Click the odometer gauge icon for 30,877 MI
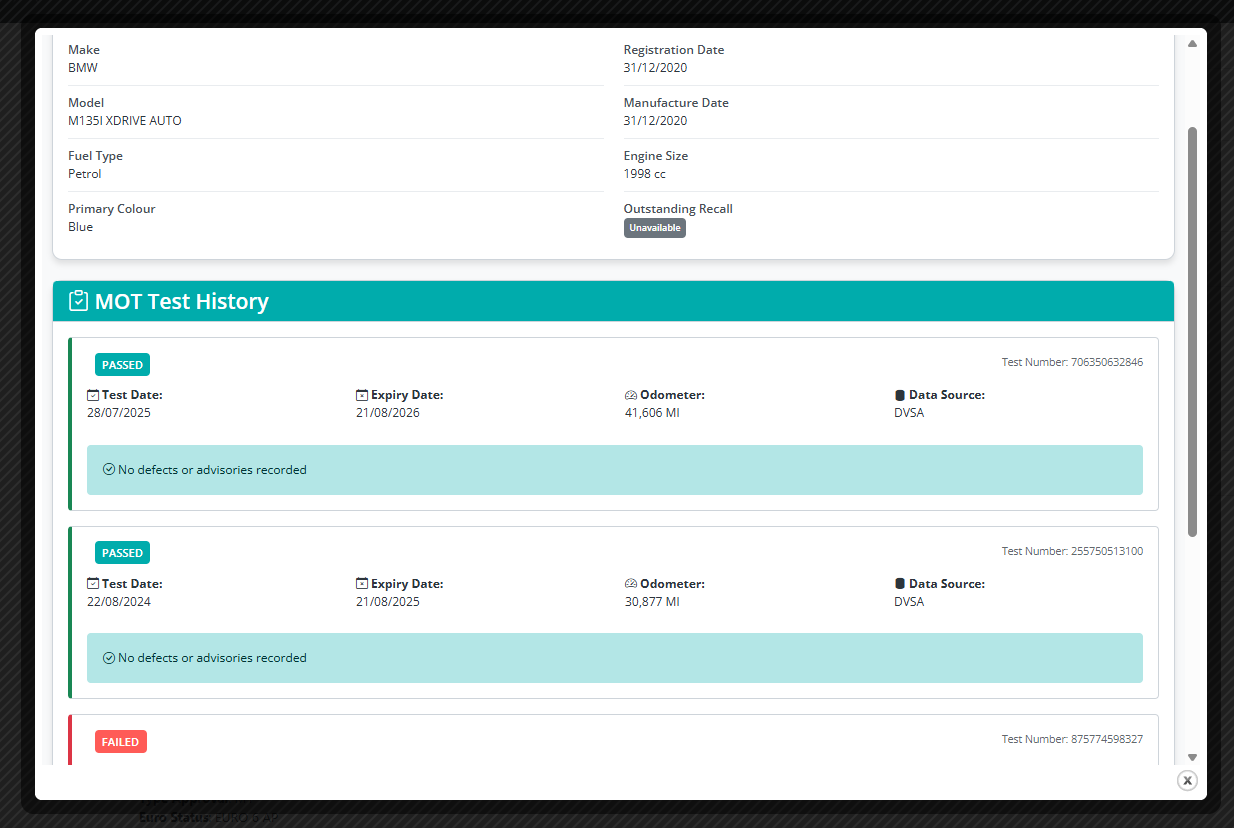1234x828 pixels. coord(631,583)
